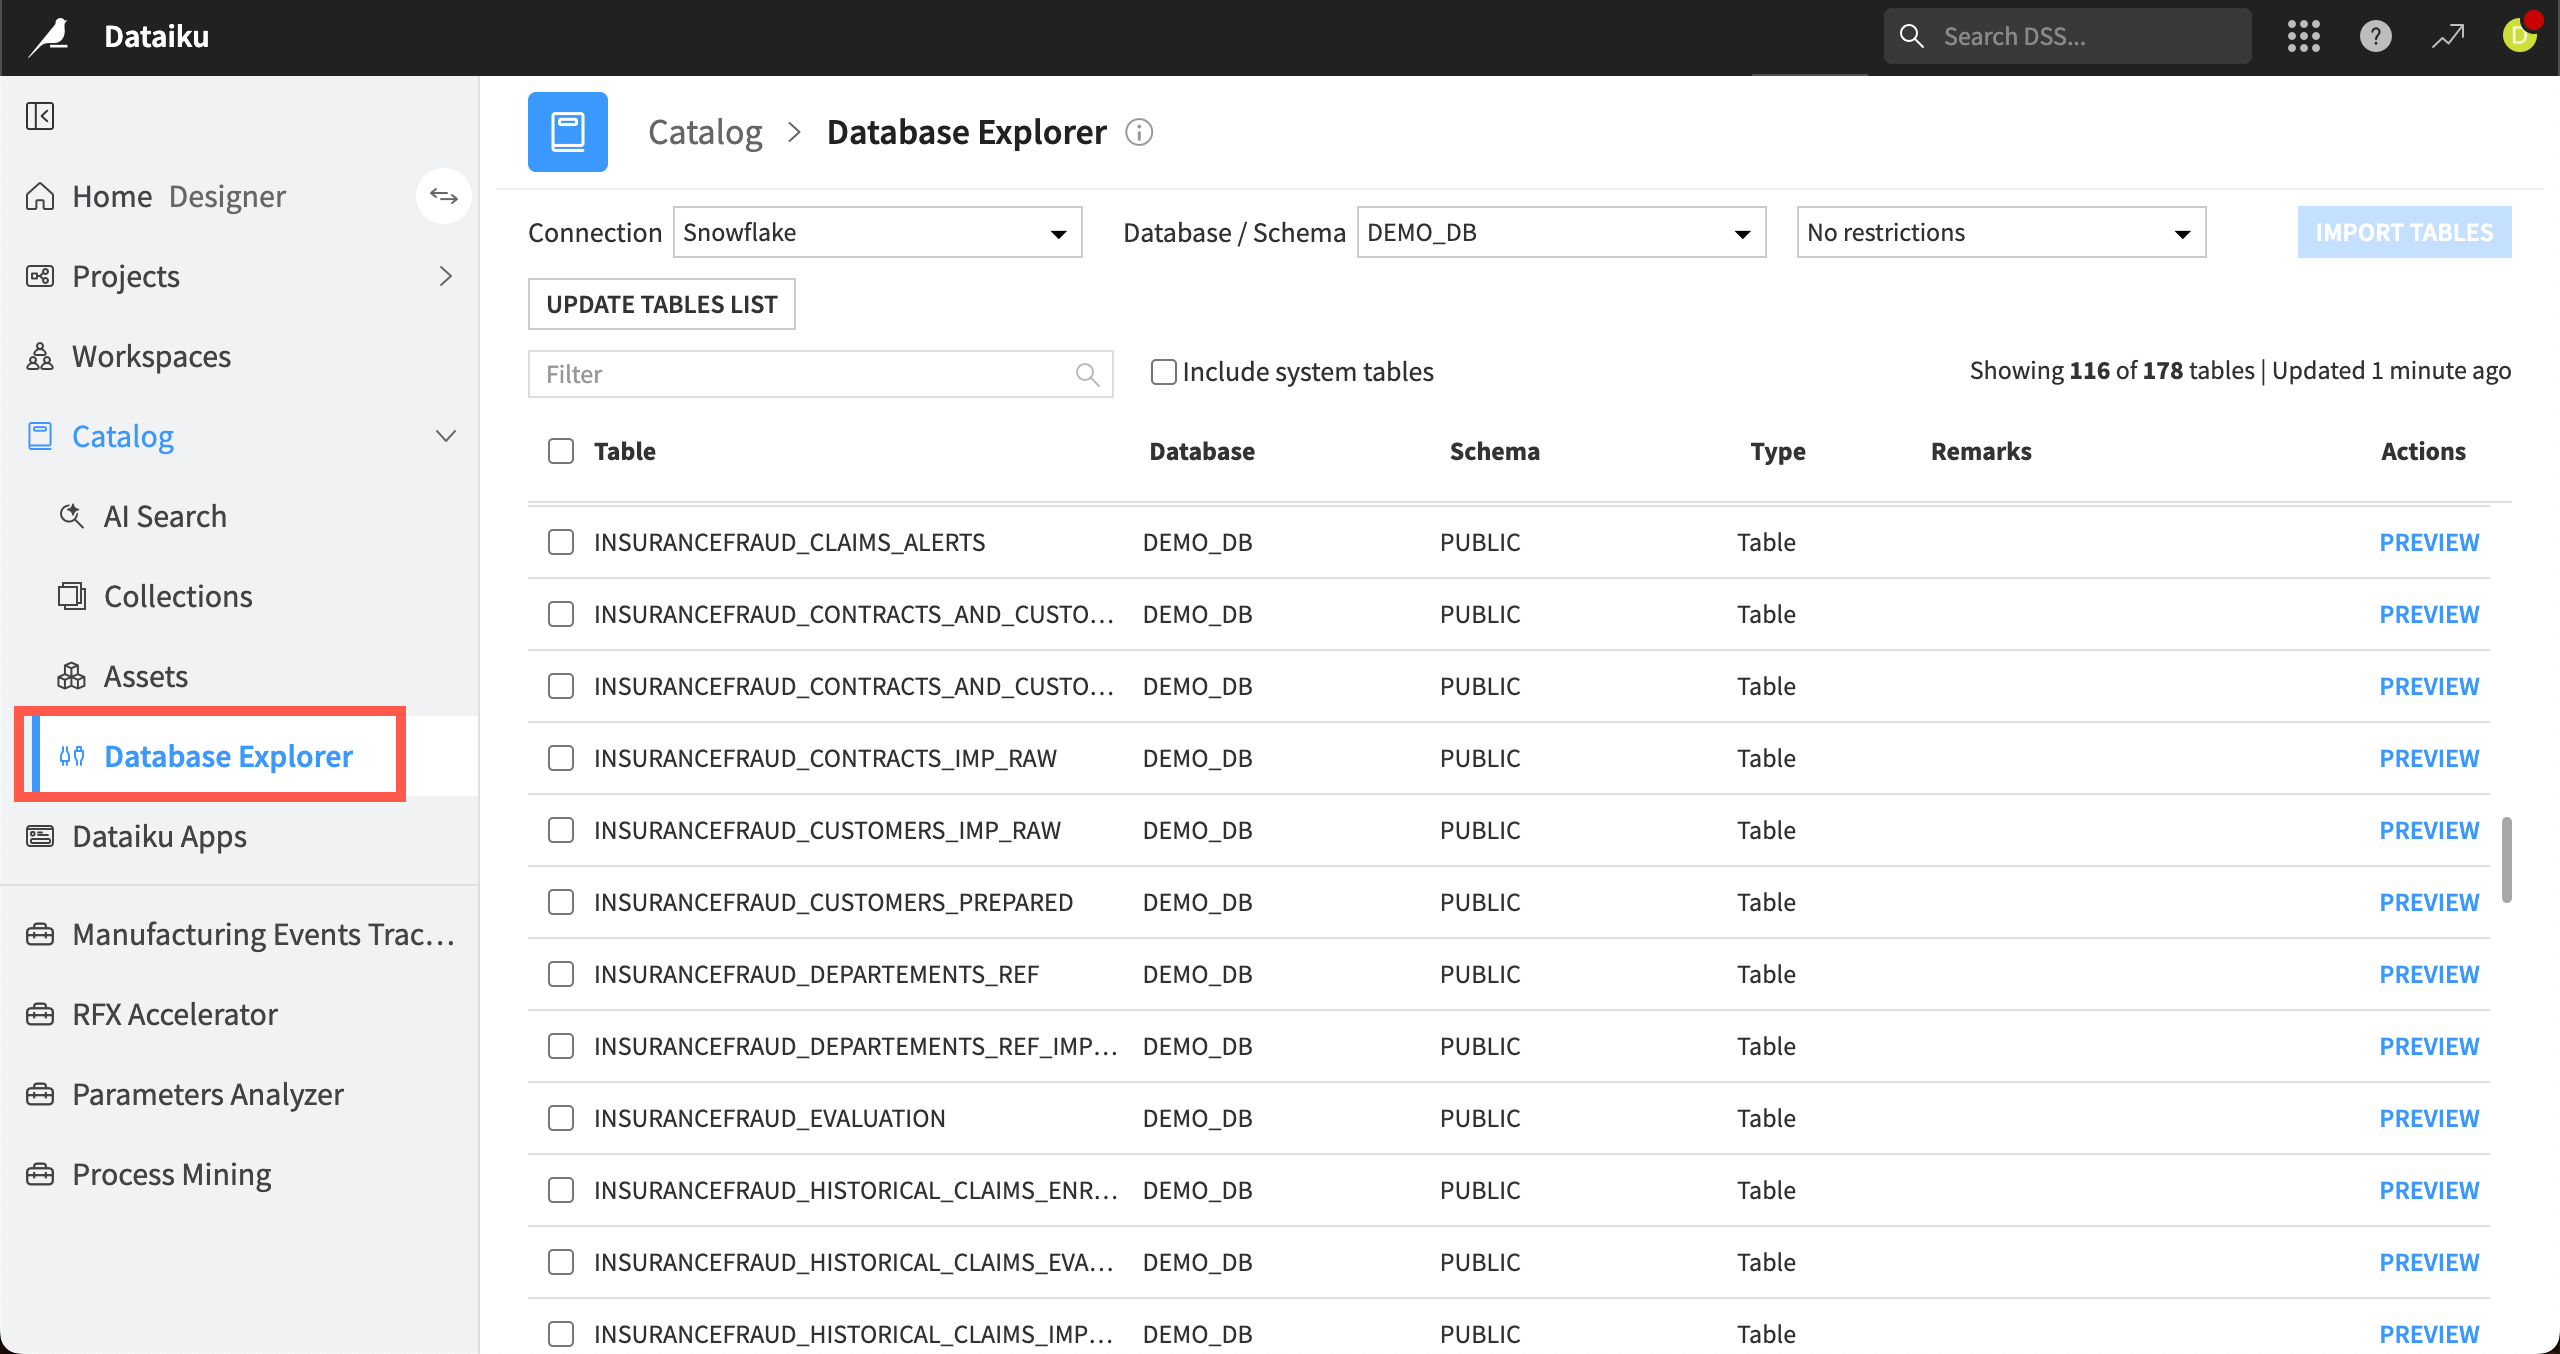Open Home in the sidebar
The height and width of the screenshot is (1354, 2560).
[x=112, y=196]
